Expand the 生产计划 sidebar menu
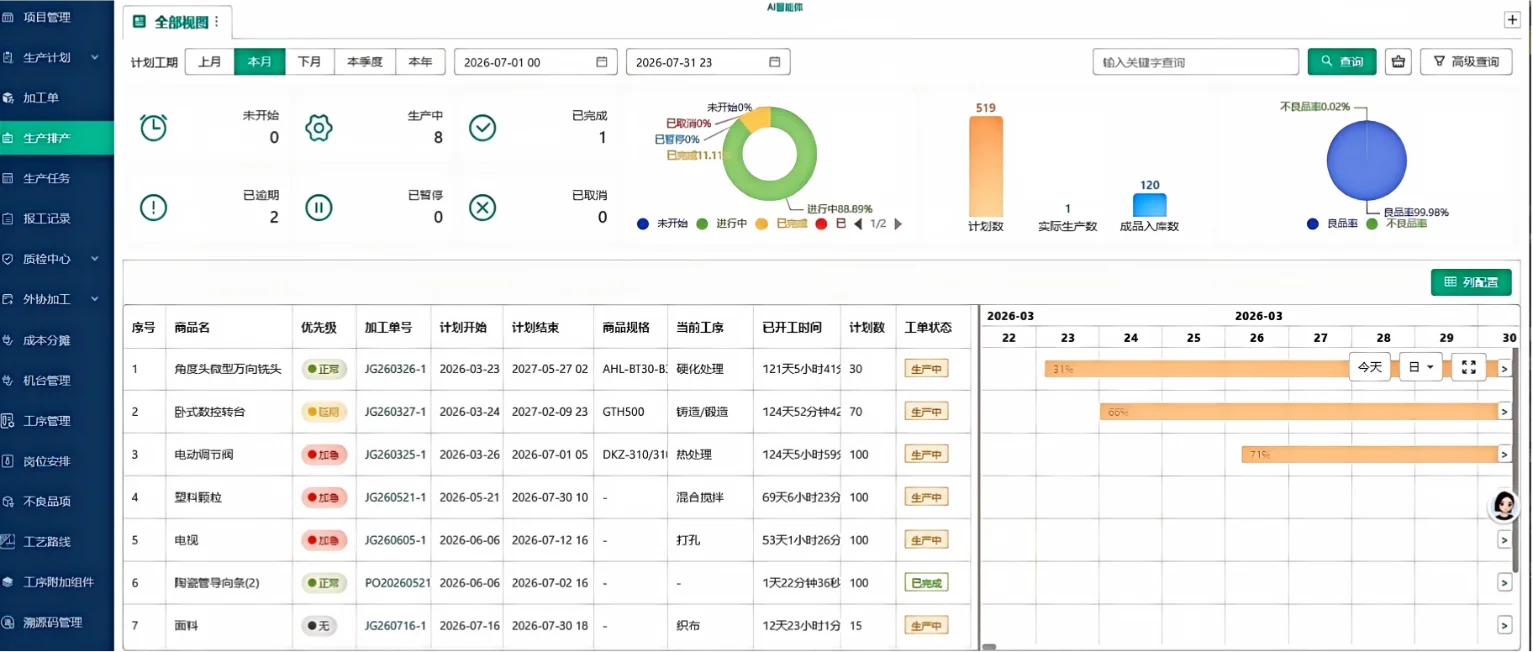1533x652 pixels. [x=56, y=57]
